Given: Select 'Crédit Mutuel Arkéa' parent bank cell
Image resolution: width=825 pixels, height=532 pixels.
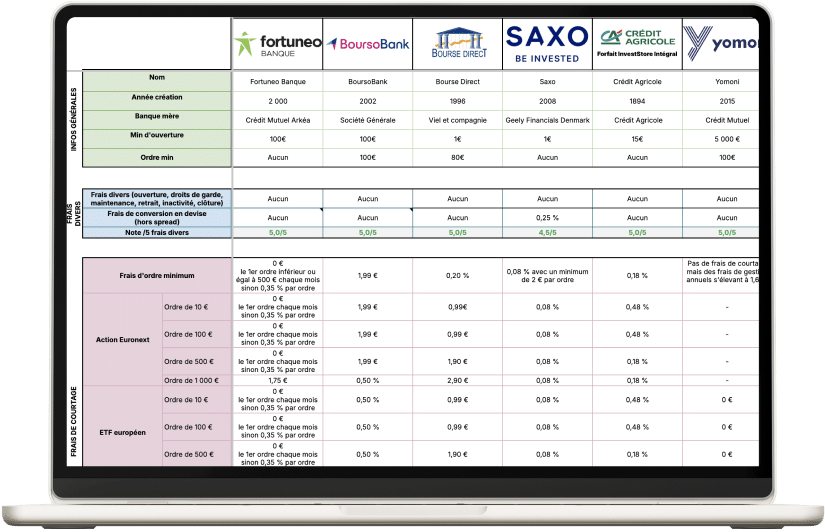Looking at the screenshot, I should click(278, 120).
